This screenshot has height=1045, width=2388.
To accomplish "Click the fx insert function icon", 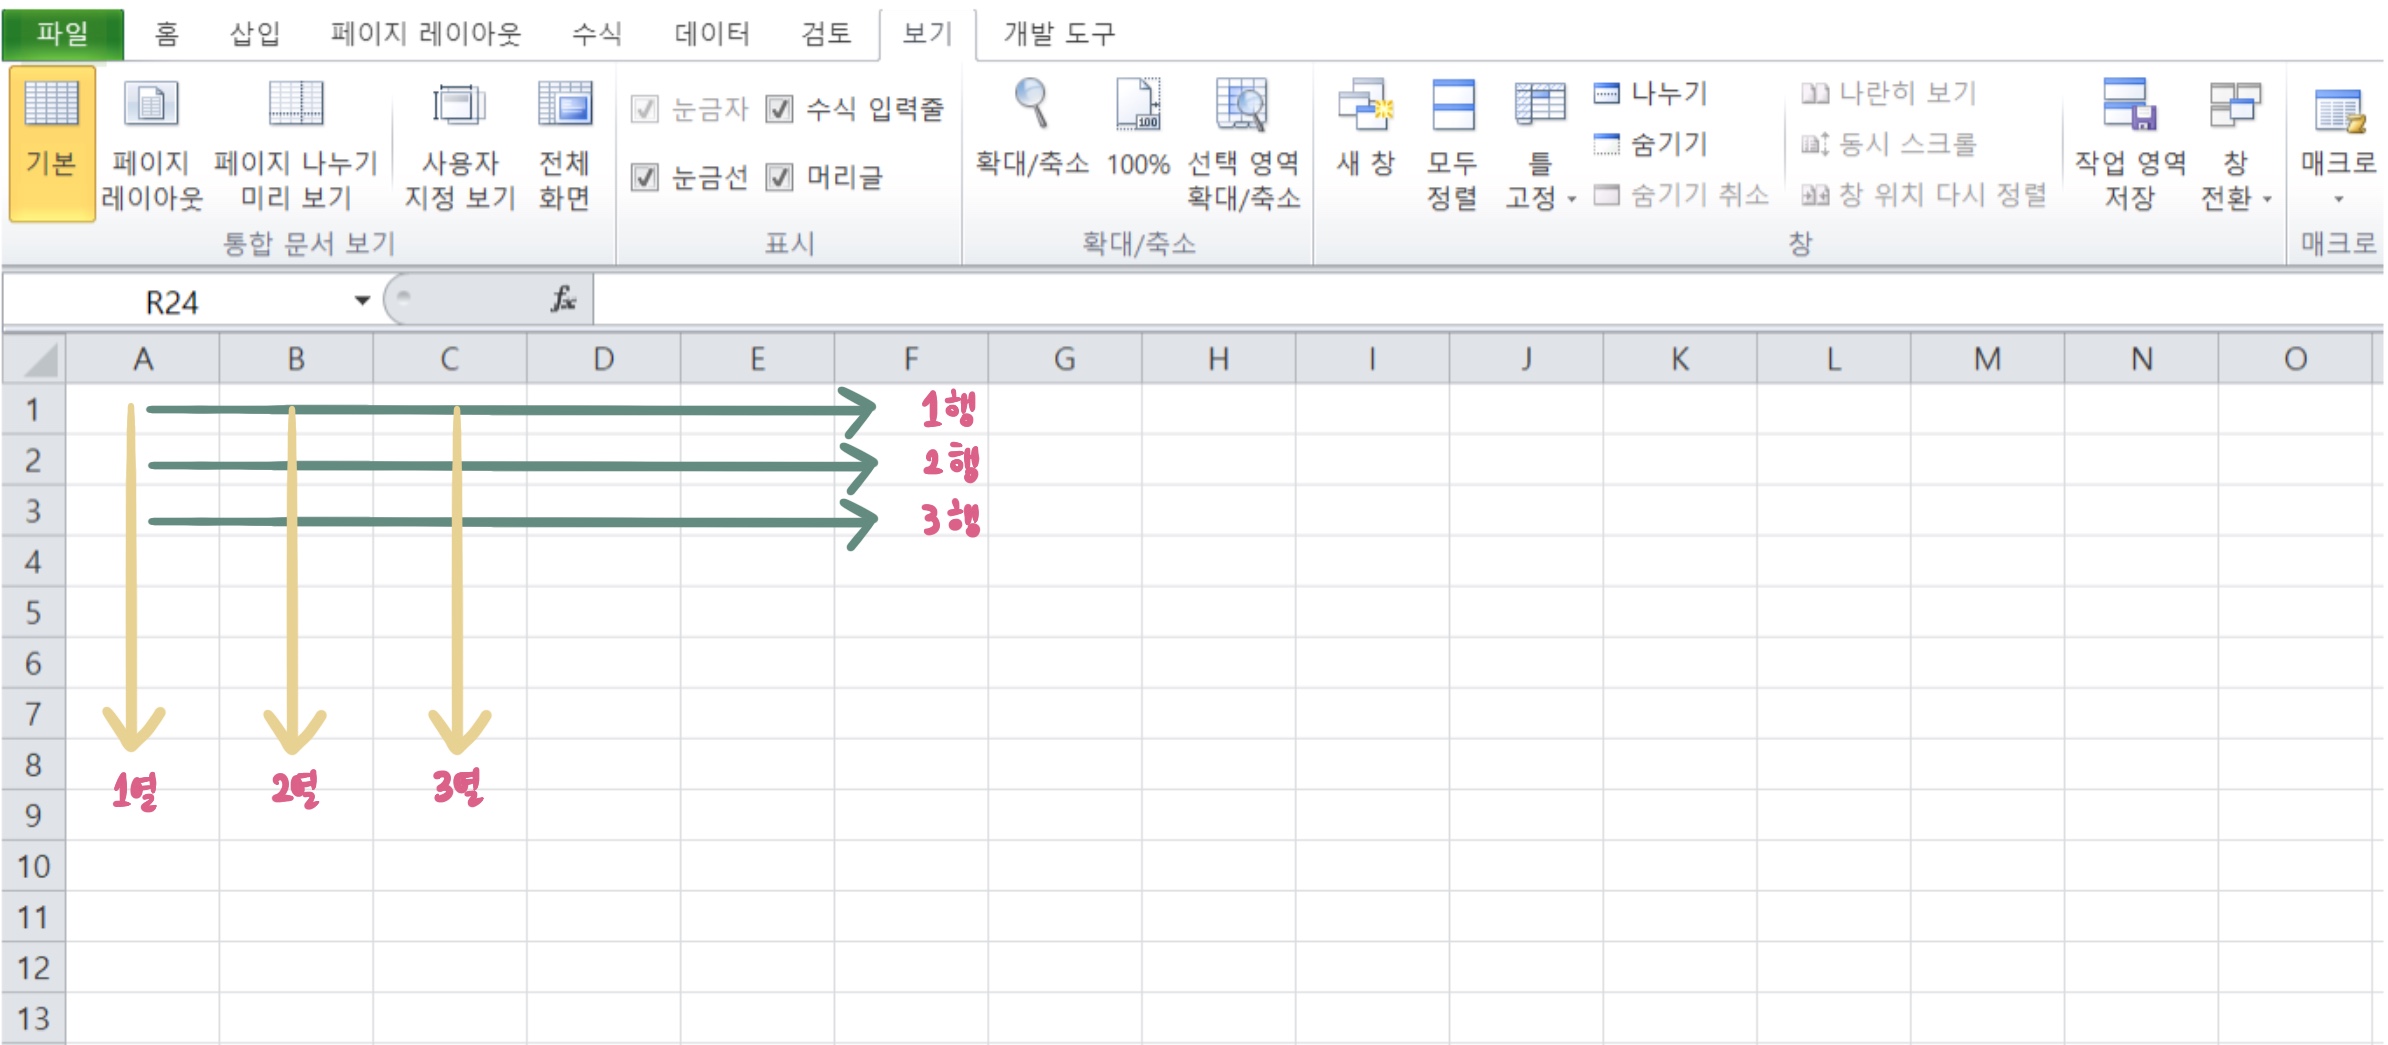I will [563, 299].
